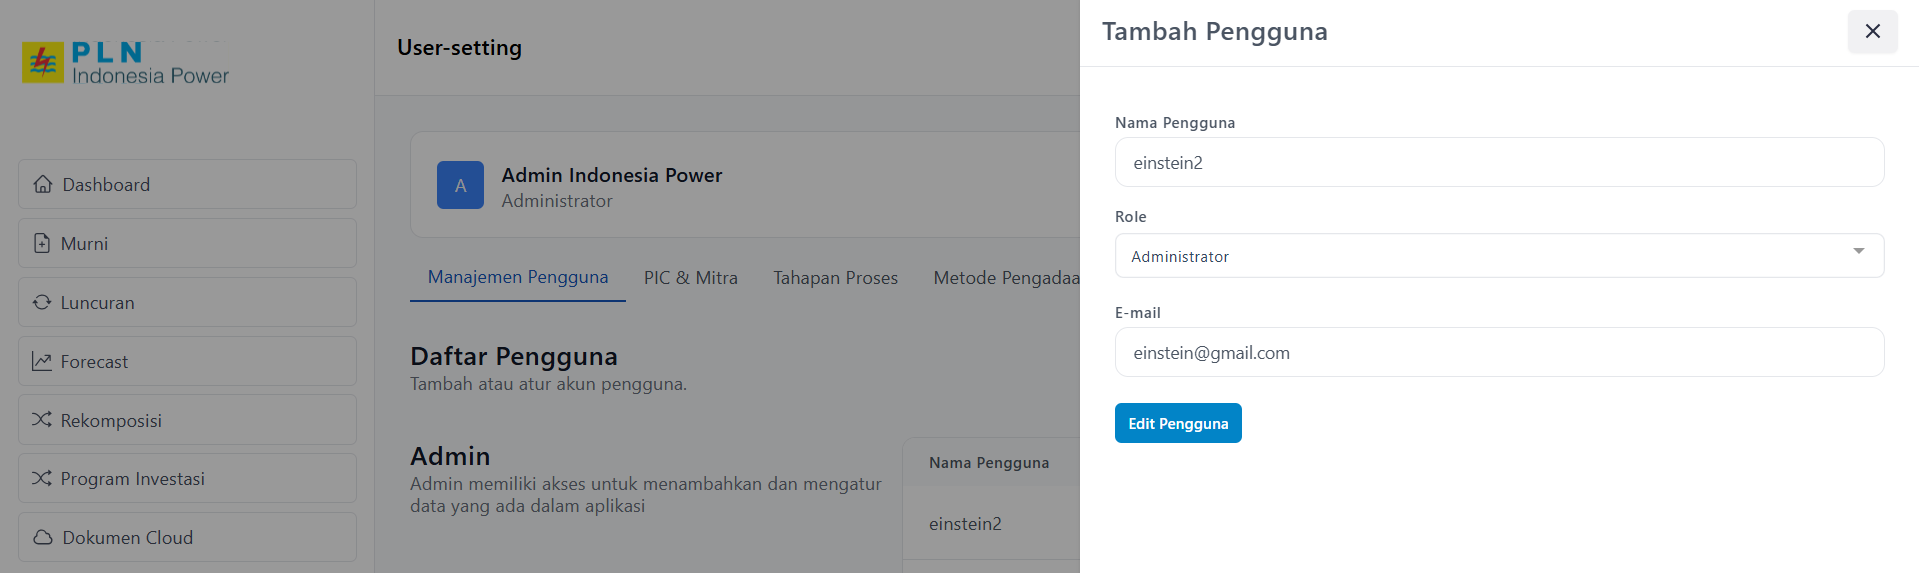Click the Dashboard home icon
1919x573 pixels.
43,185
